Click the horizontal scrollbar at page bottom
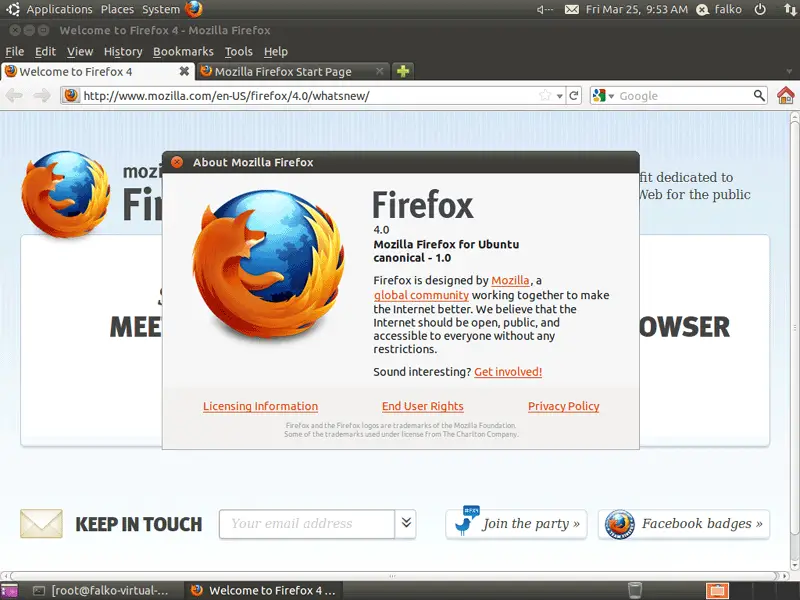The image size is (800, 600). (392, 576)
